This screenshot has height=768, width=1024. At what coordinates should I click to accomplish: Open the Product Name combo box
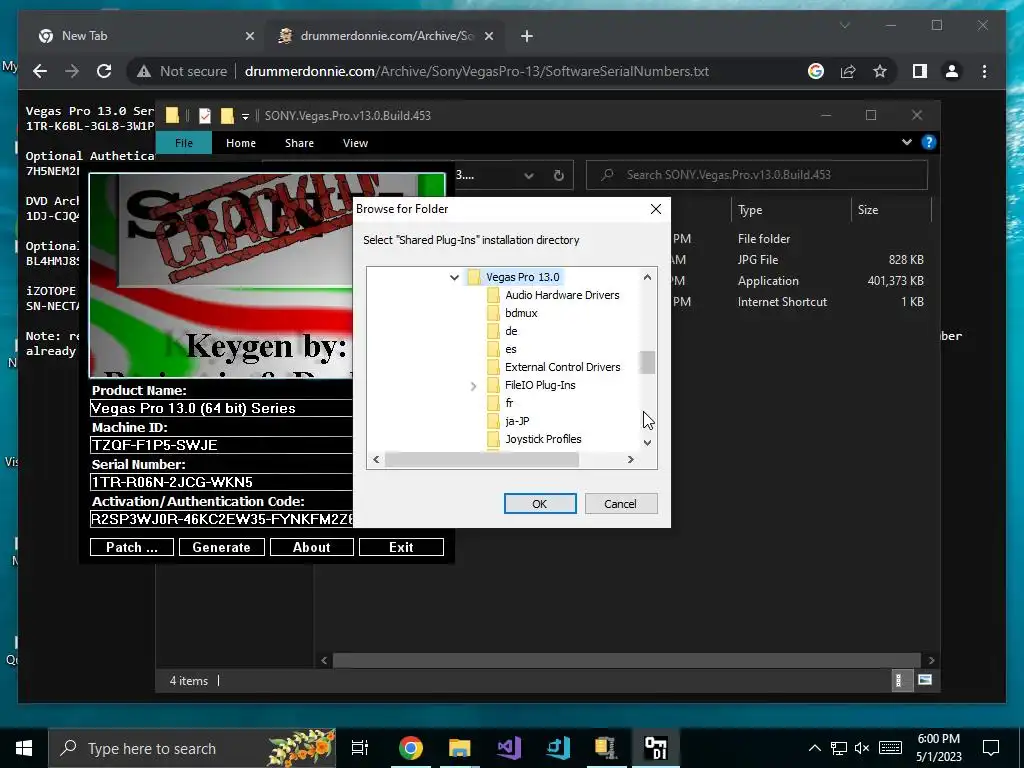click(221, 408)
